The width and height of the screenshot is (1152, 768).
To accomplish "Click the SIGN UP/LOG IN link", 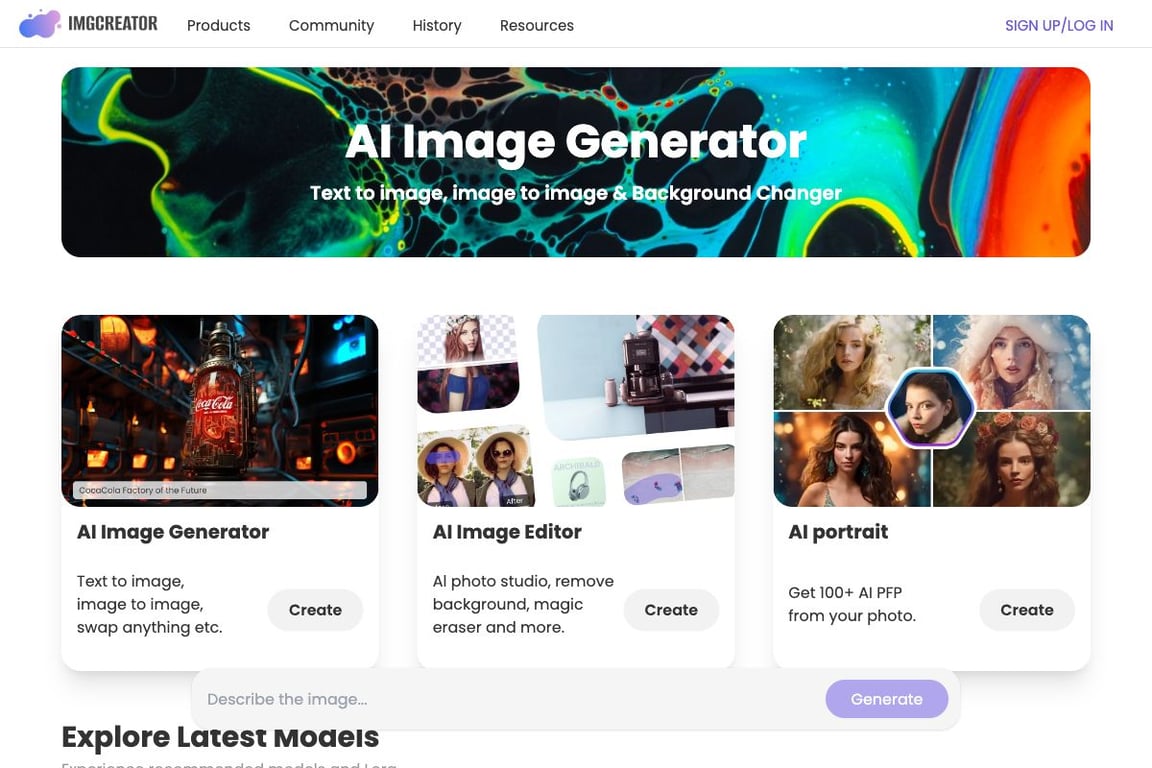I will click(1059, 26).
